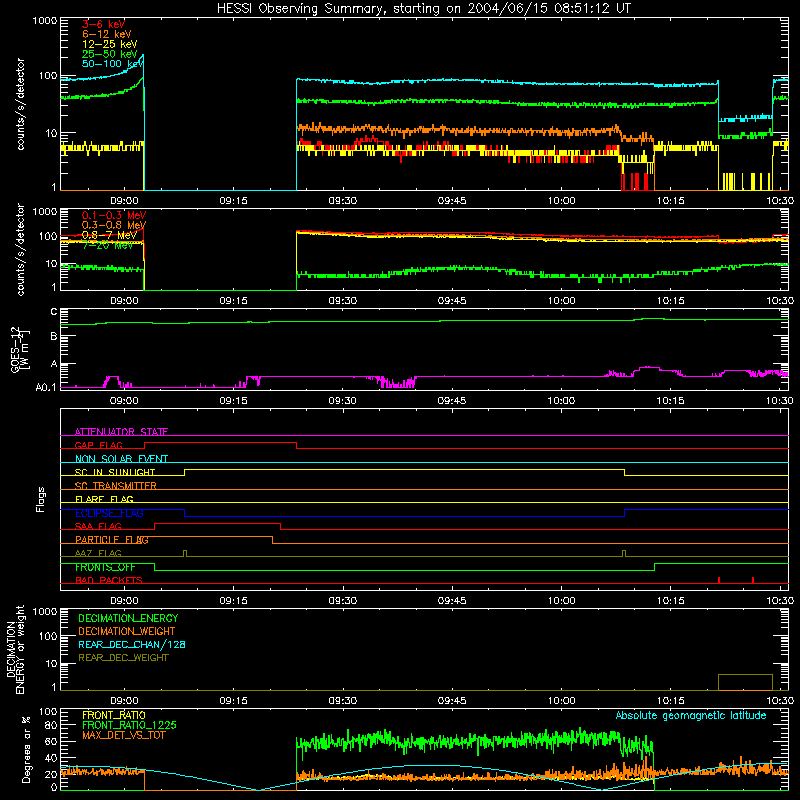
Task: Click the REAR_DEC_WEIGHT legend label
Action: click(123, 658)
